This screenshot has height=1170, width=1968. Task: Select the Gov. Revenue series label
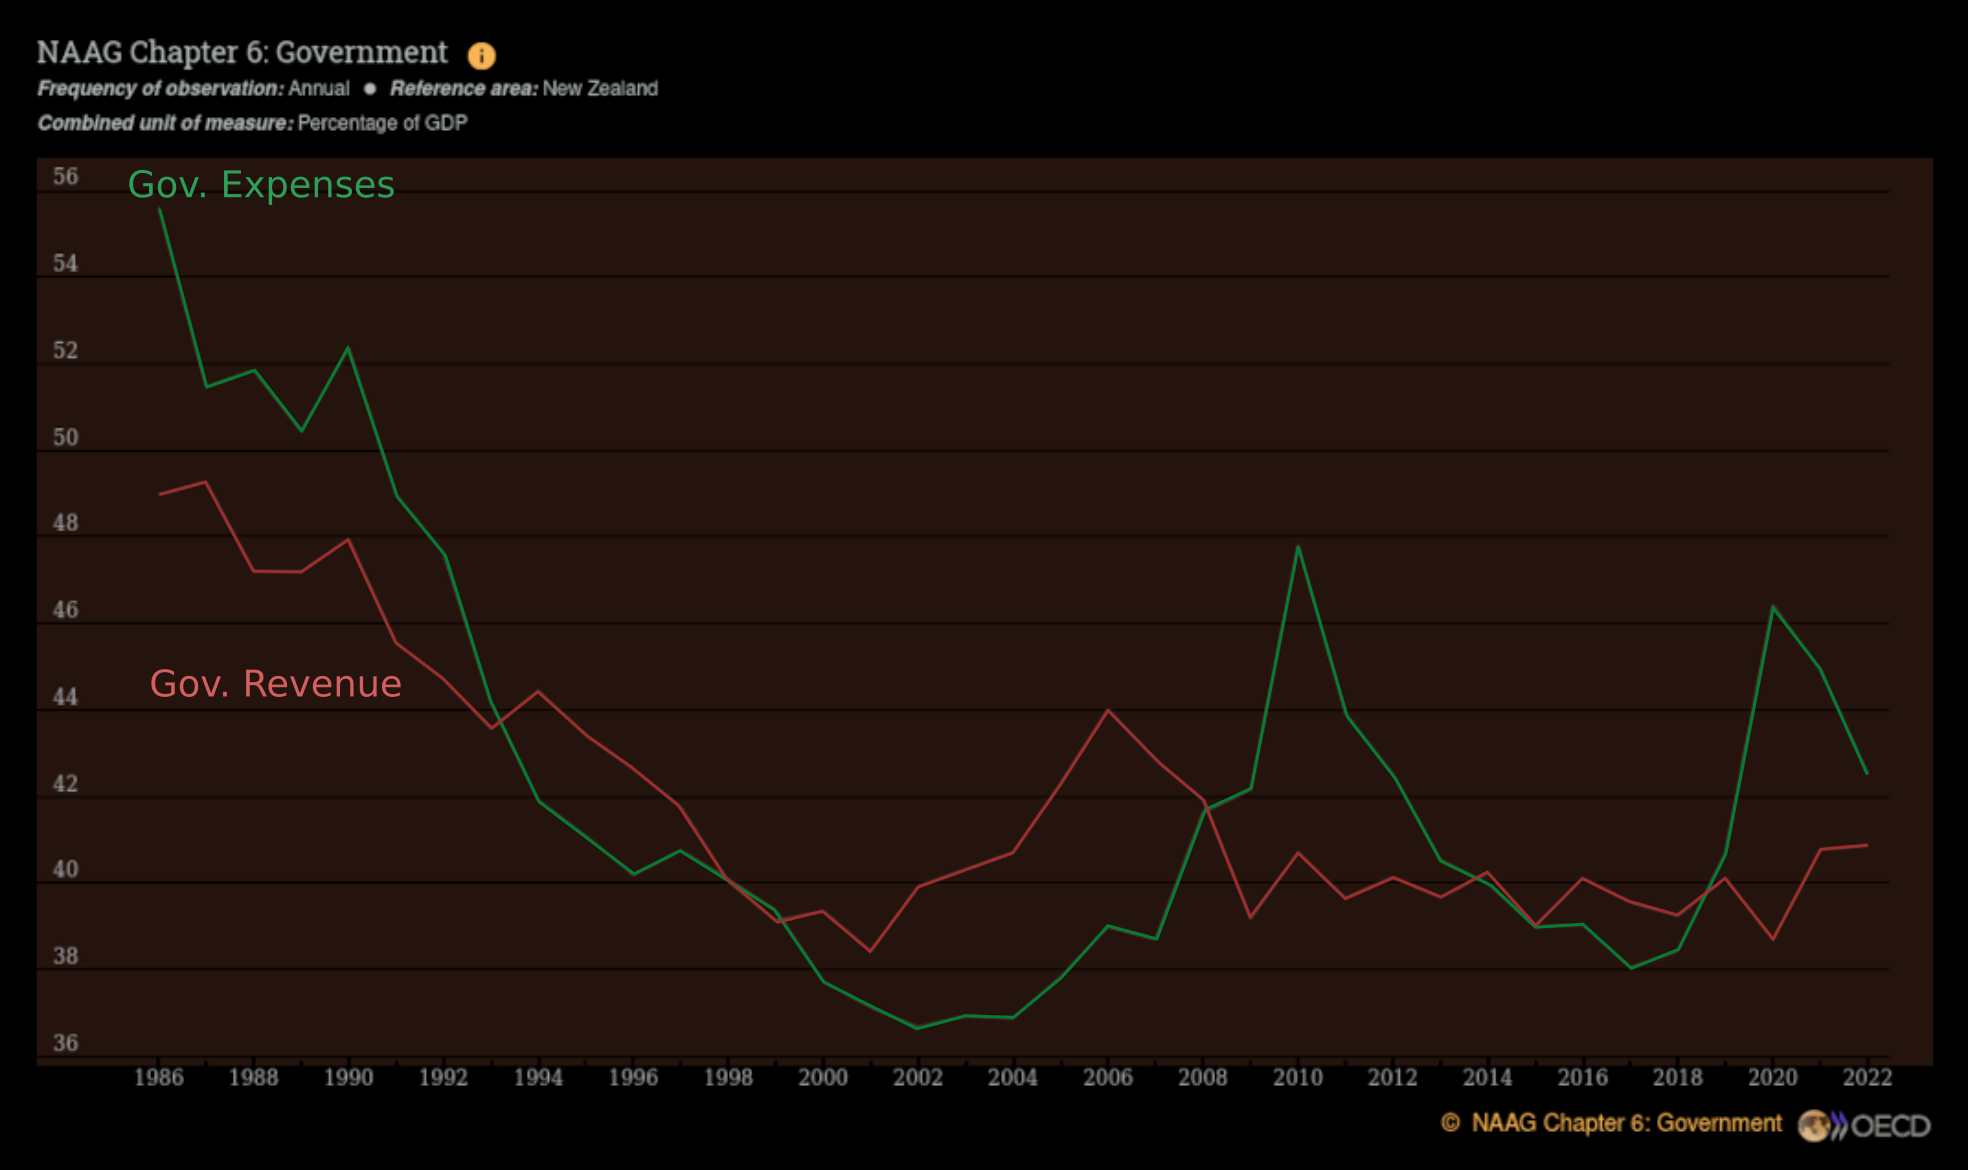click(275, 684)
